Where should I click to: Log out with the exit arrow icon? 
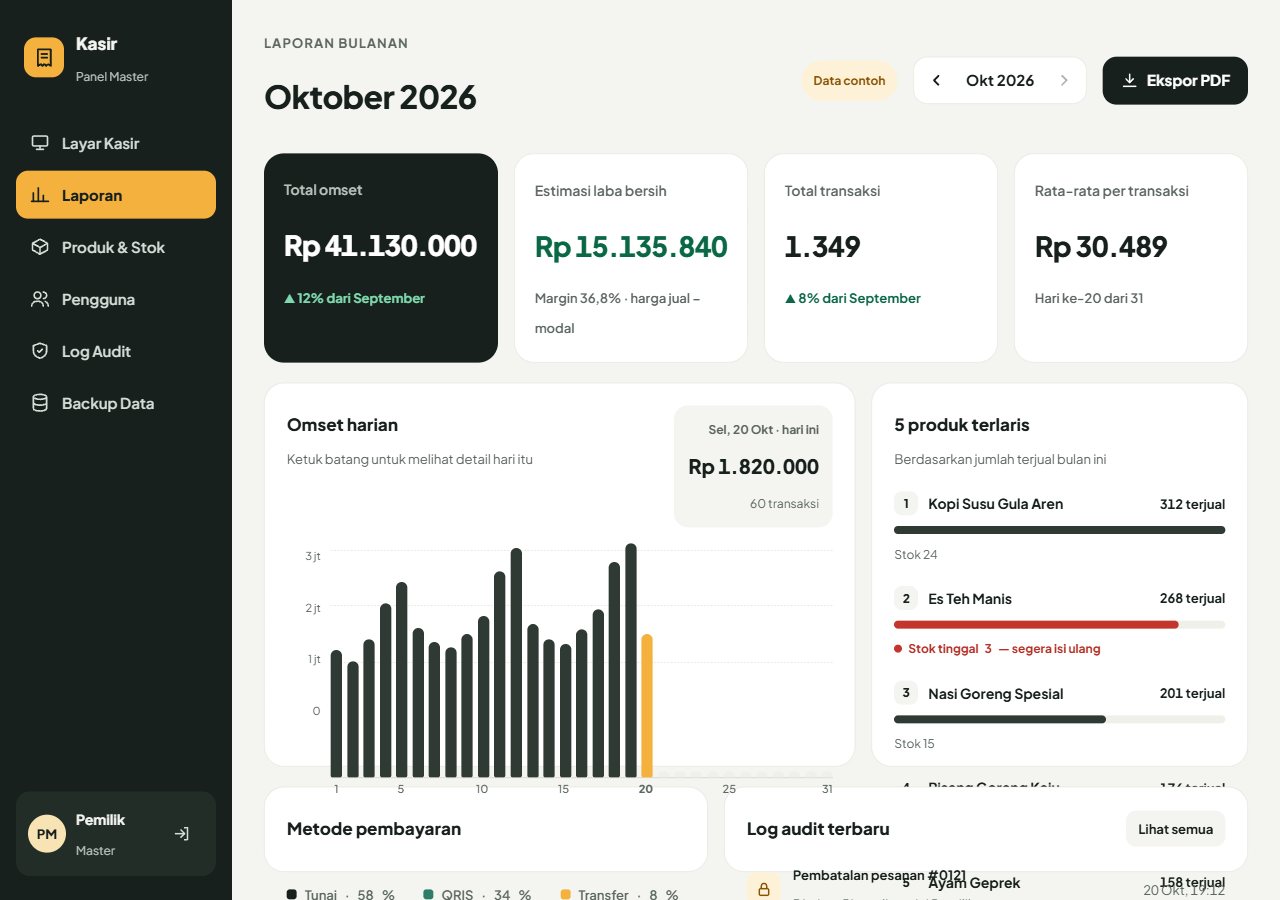pyautogui.click(x=181, y=833)
